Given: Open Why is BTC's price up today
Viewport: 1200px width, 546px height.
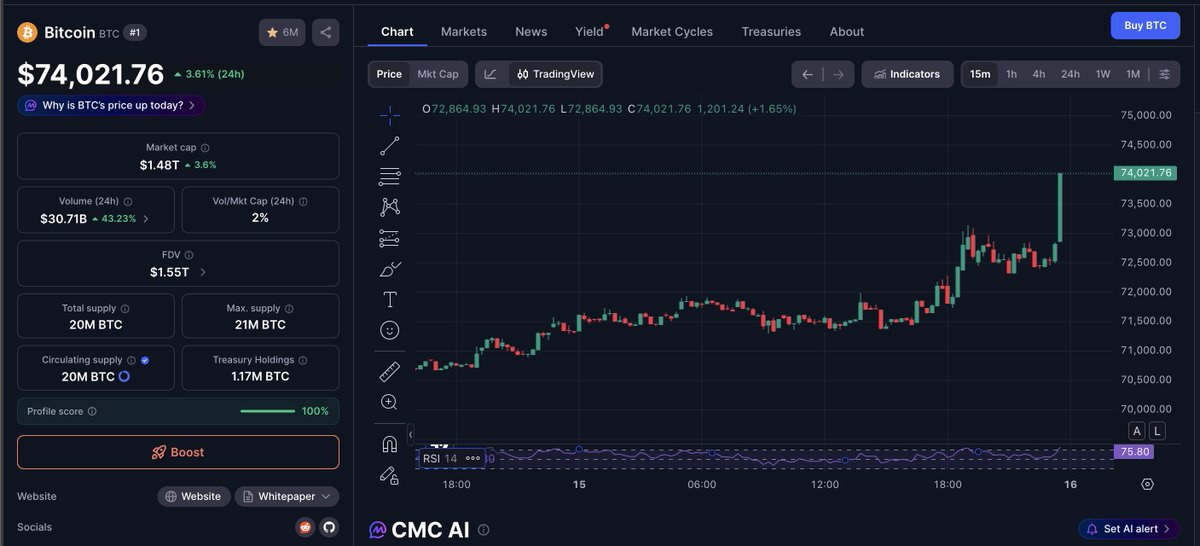Looking at the screenshot, I should [x=112, y=105].
